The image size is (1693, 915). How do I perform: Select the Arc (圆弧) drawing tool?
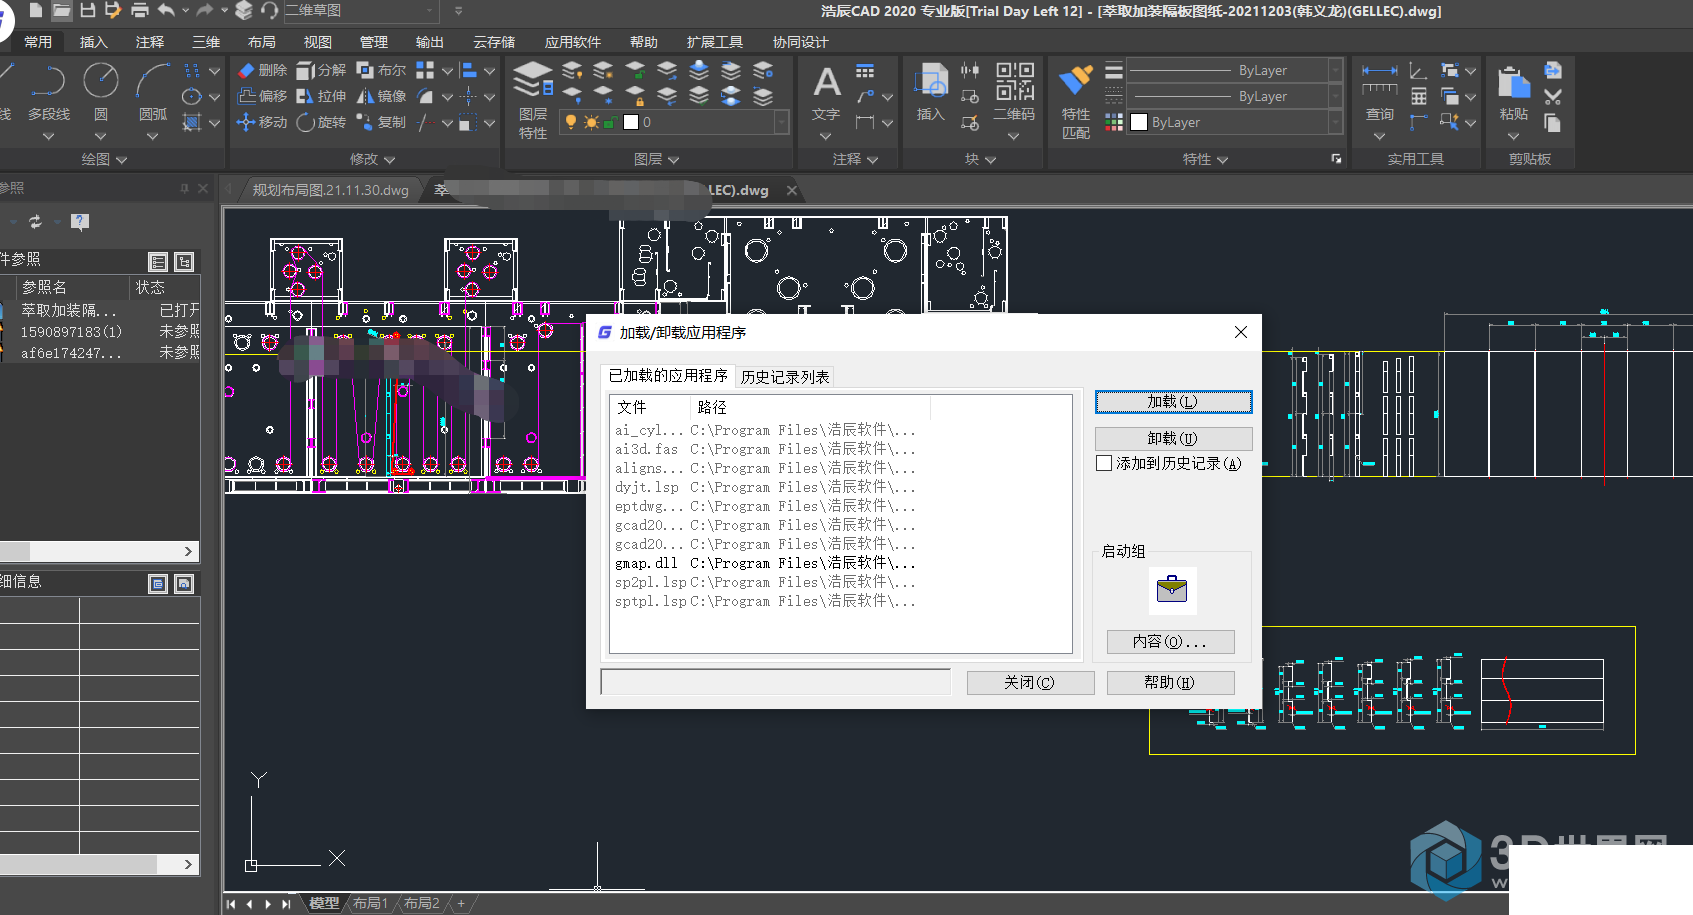[153, 93]
